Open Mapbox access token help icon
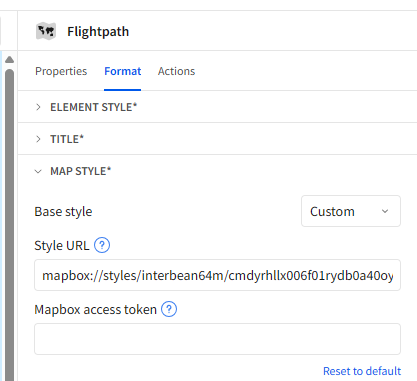Screen dimensions: 417x381 tap(169, 309)
